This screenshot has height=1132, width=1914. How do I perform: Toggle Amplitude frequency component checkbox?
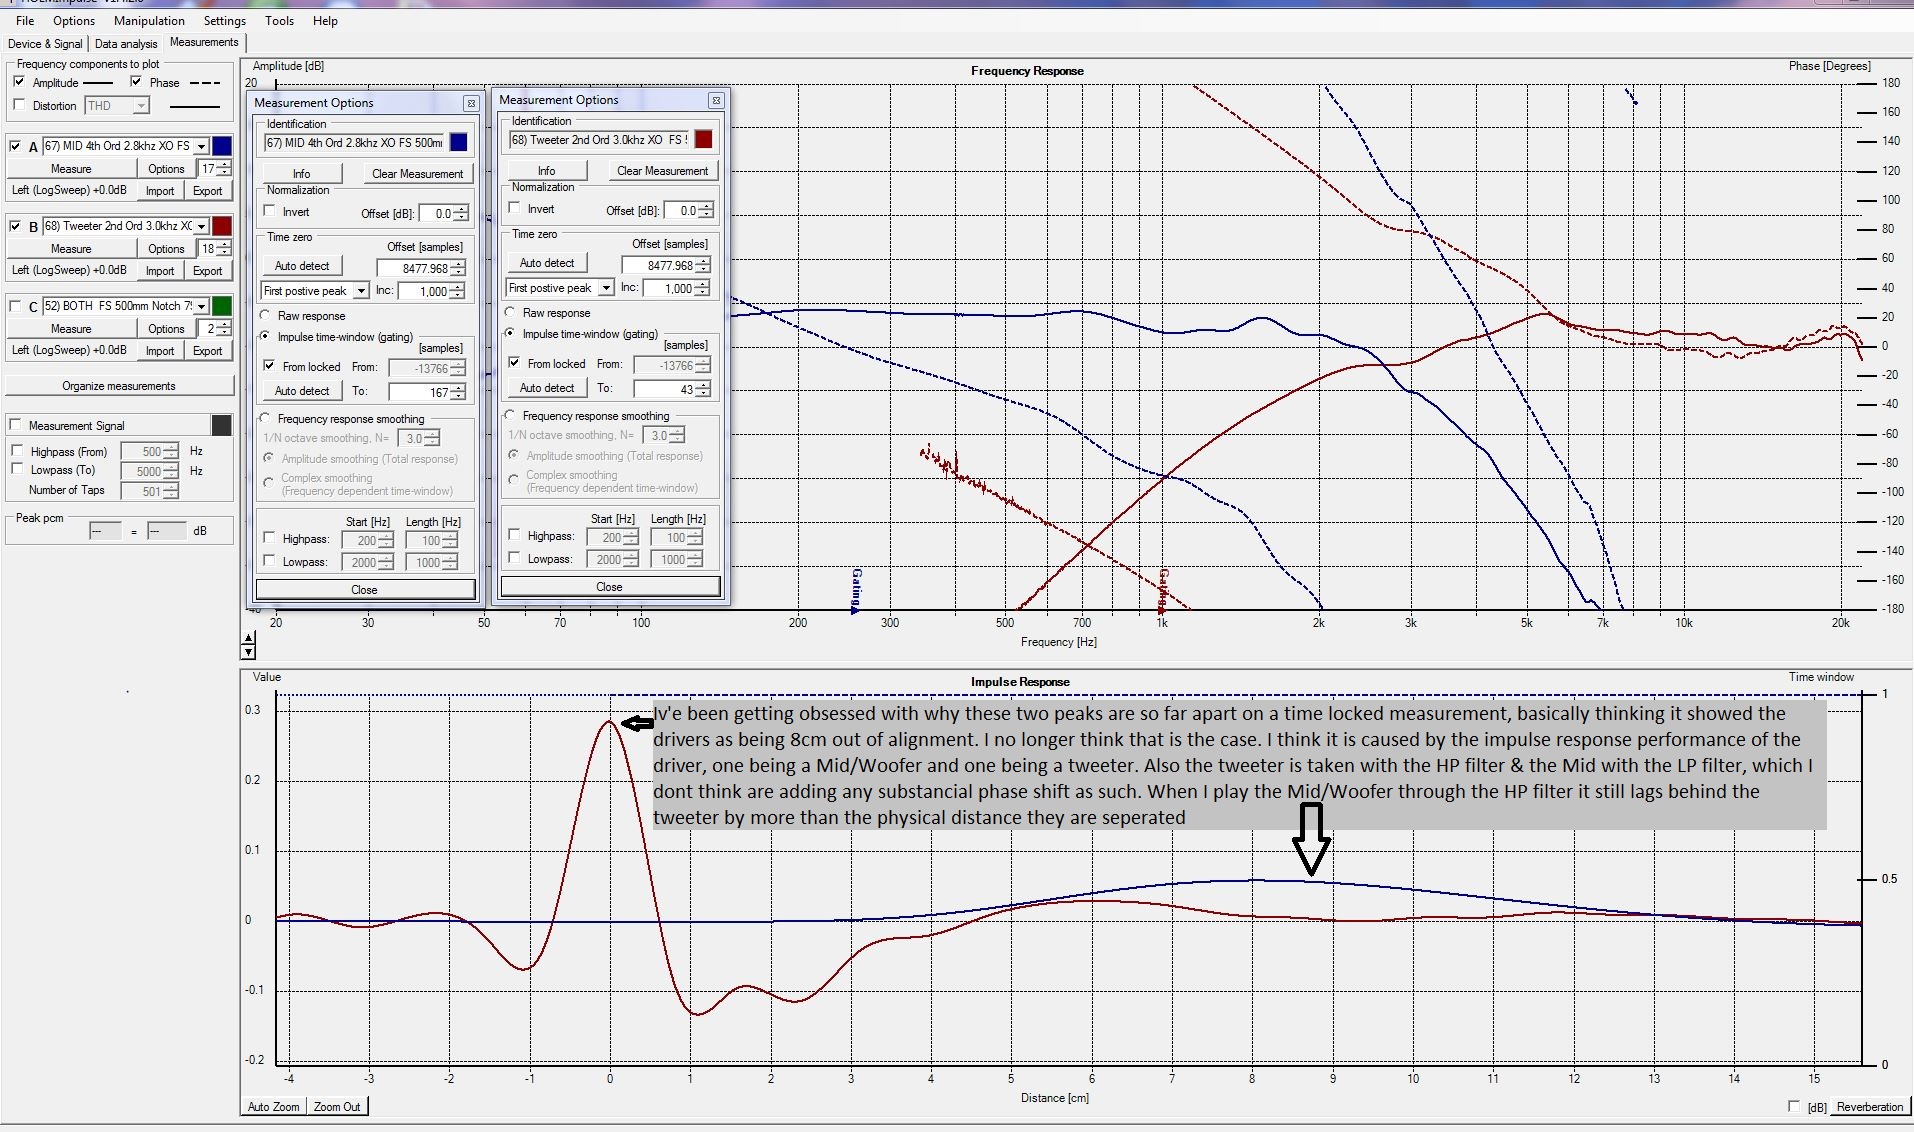click(19, 82)
